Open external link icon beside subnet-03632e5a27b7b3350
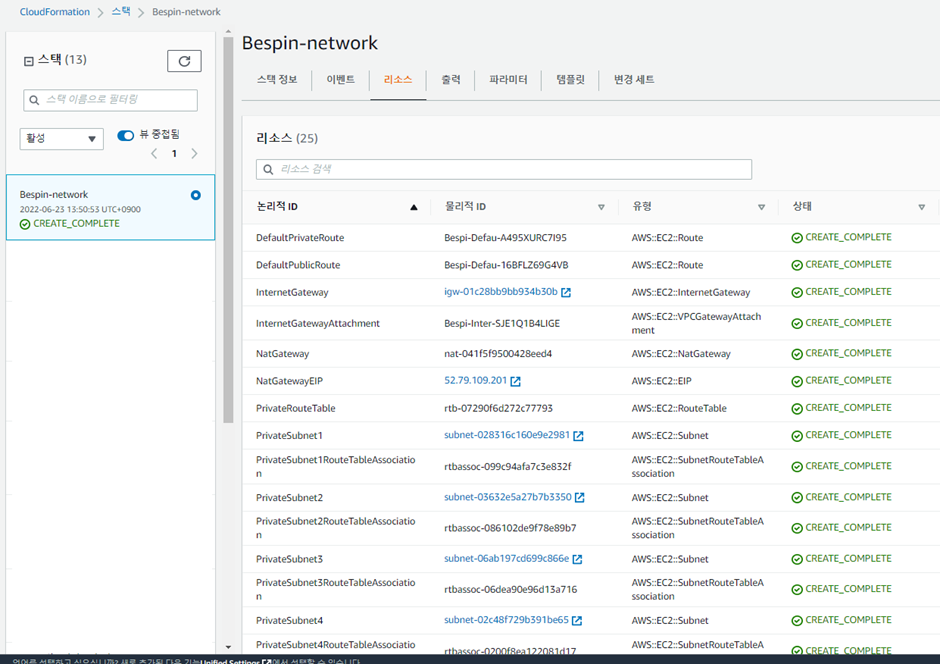The width and height of the screenshot is (940, 664). click(580, 497)
